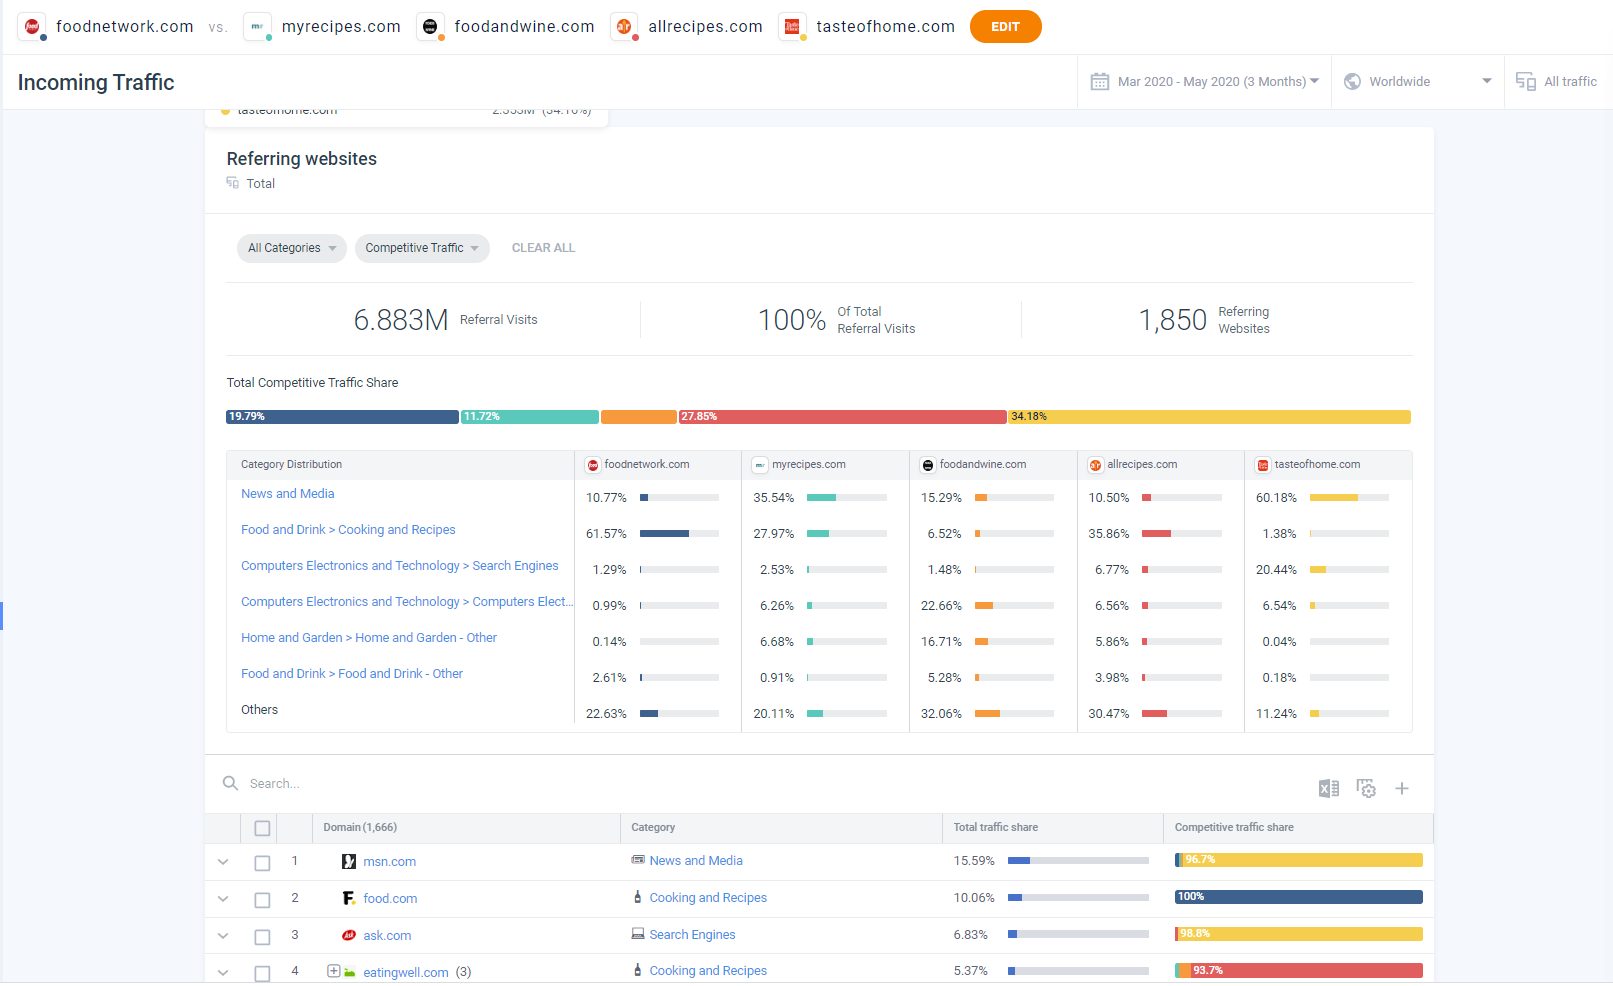Screen dimensions: 1613x986
Task: Expand the msn.com row chevron
Action: coord(223,862)
